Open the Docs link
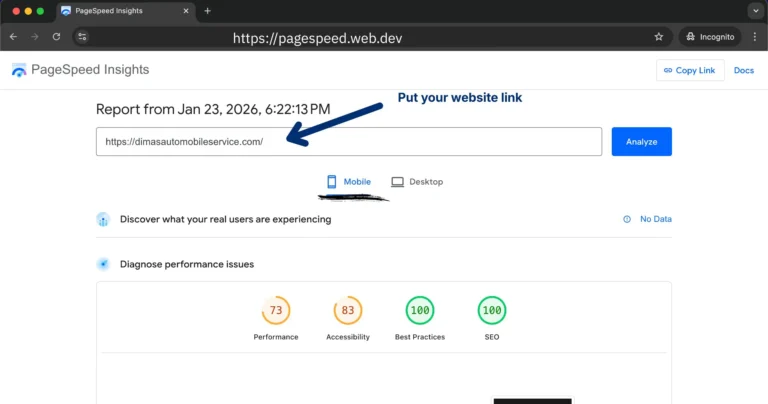The width and height of the screenshot is (768, 404). coord(744,71)
